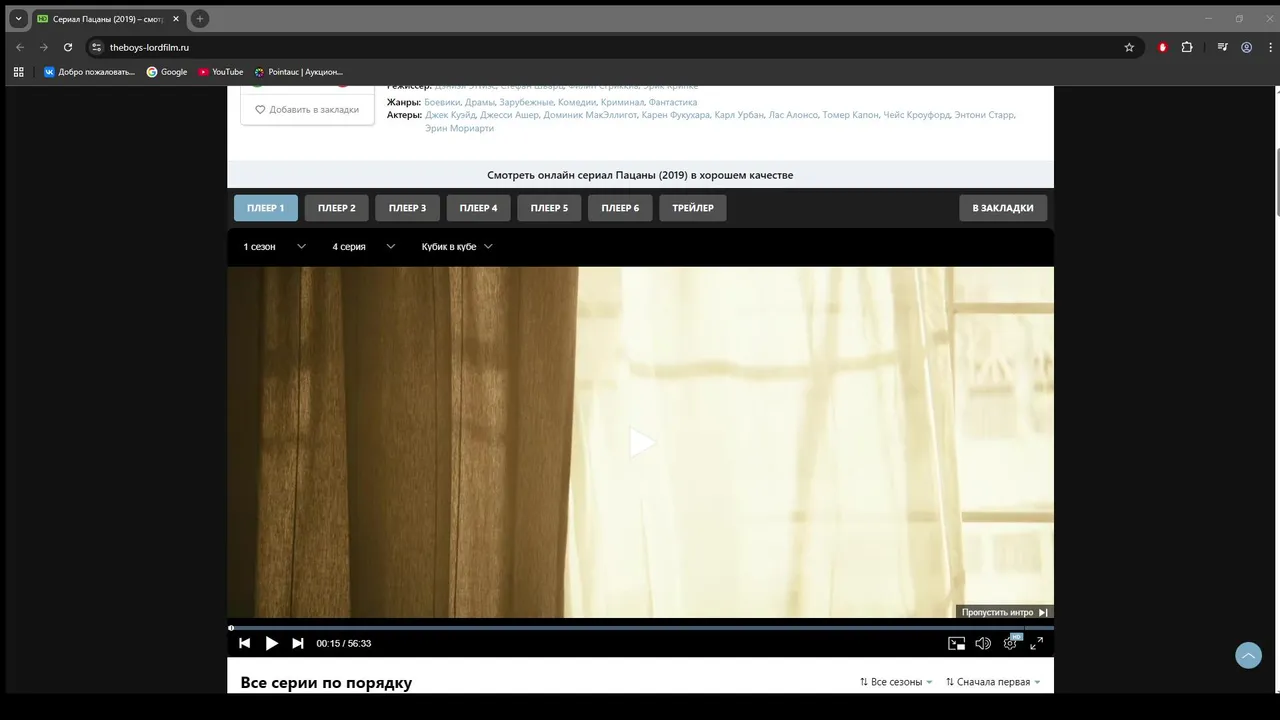View site information icon in address bar

[97, 47]
